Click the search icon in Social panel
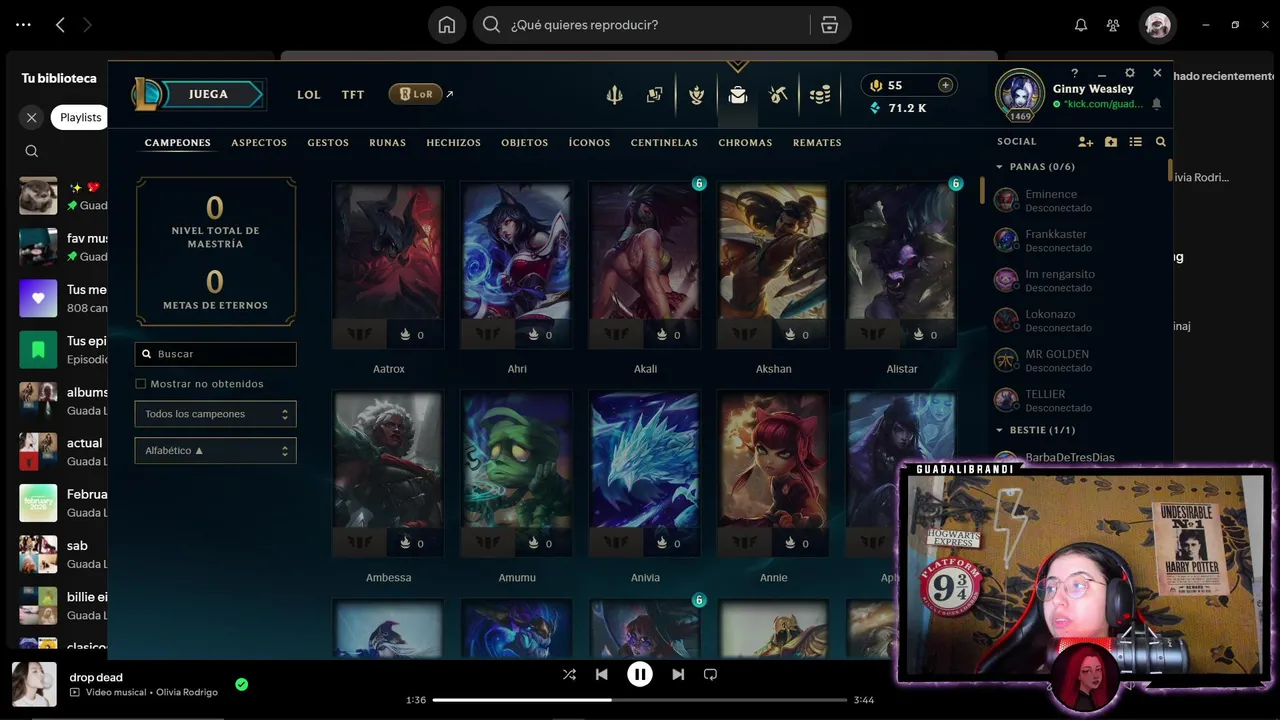1280x720 pixels. coord(1161,142)
